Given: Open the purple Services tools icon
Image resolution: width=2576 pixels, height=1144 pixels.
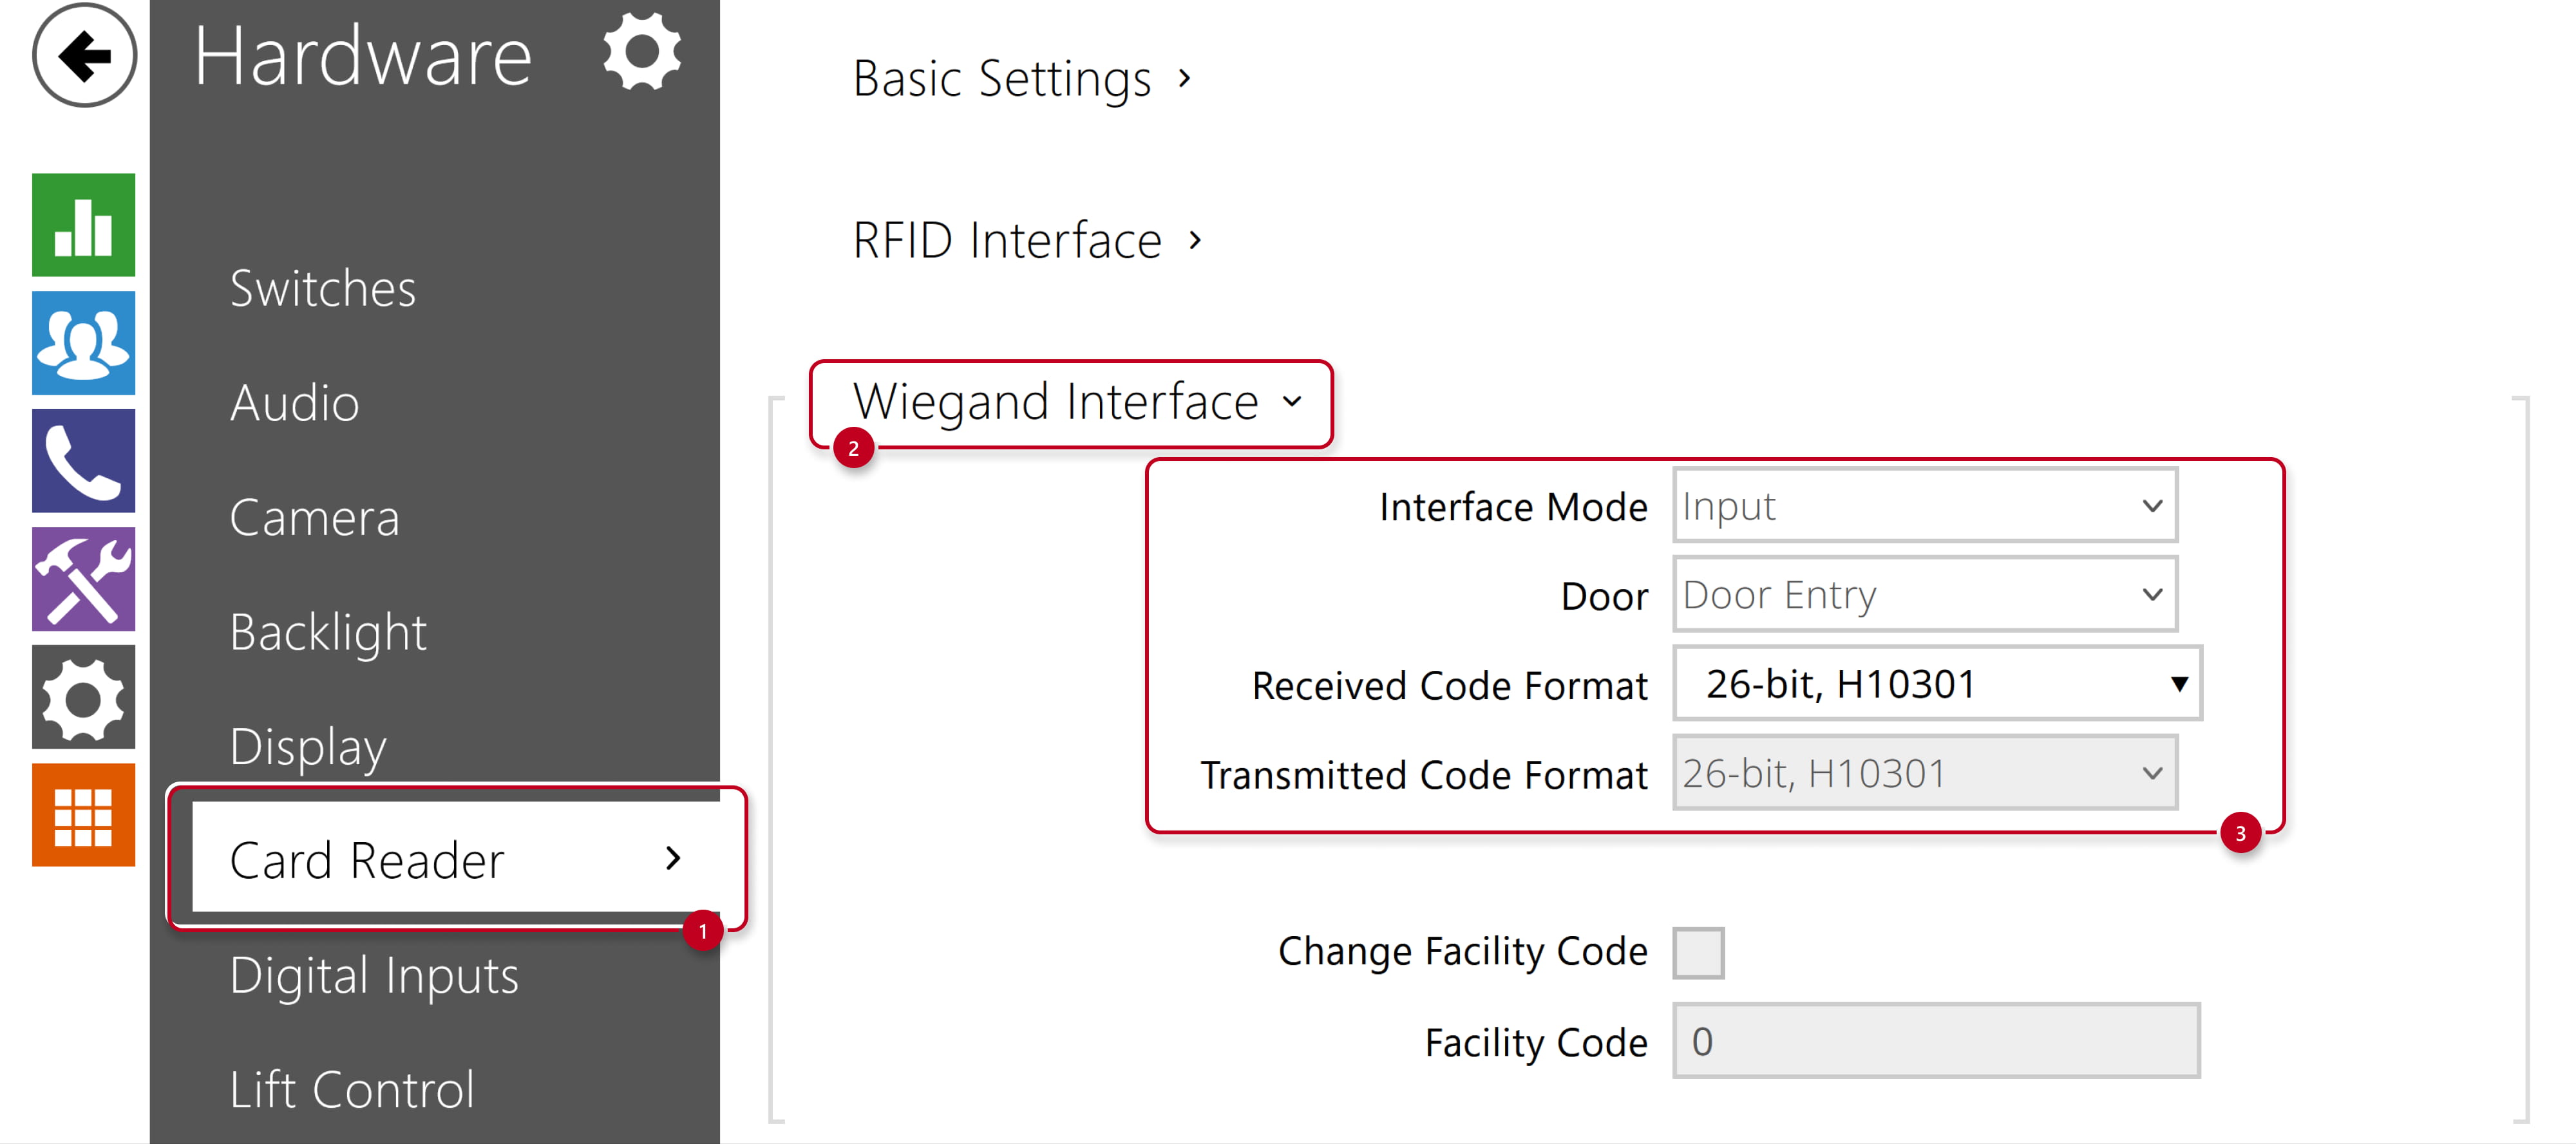Looking at the screenshot, I should coord(84,578).
